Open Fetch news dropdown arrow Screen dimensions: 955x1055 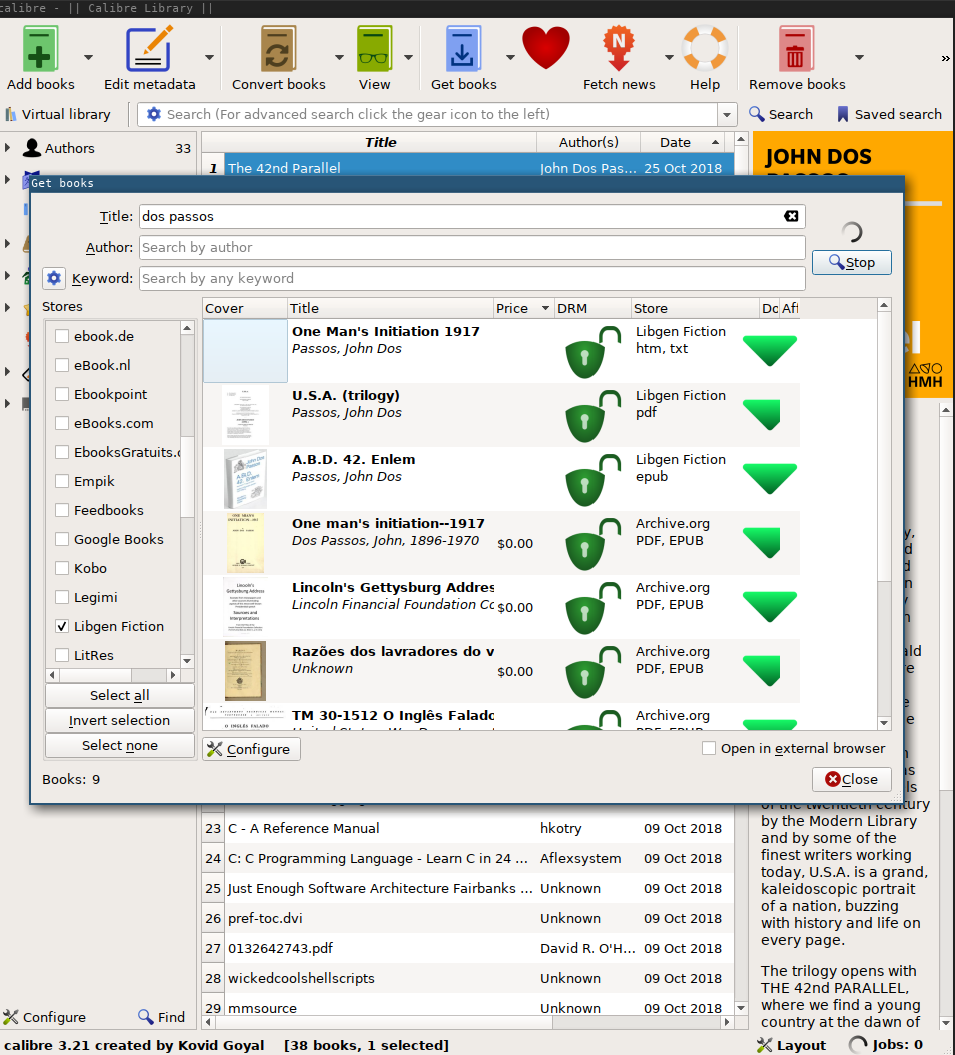pos(669,57)
